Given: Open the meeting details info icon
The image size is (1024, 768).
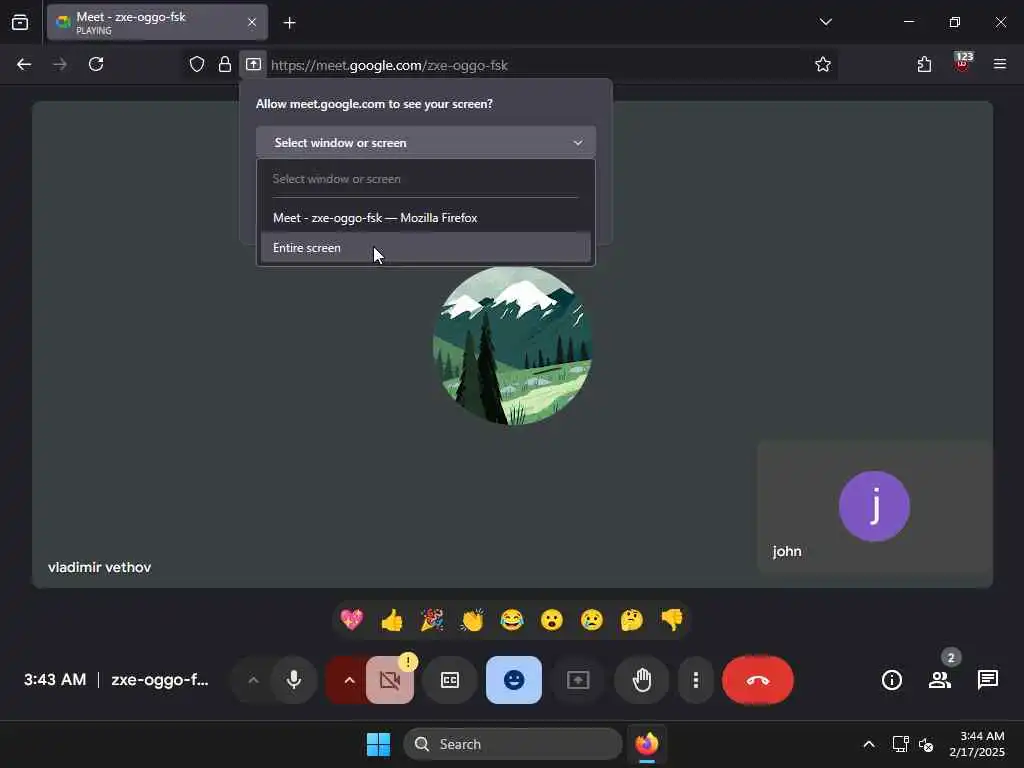Looking at the screenshot, I should coord(891,680).
